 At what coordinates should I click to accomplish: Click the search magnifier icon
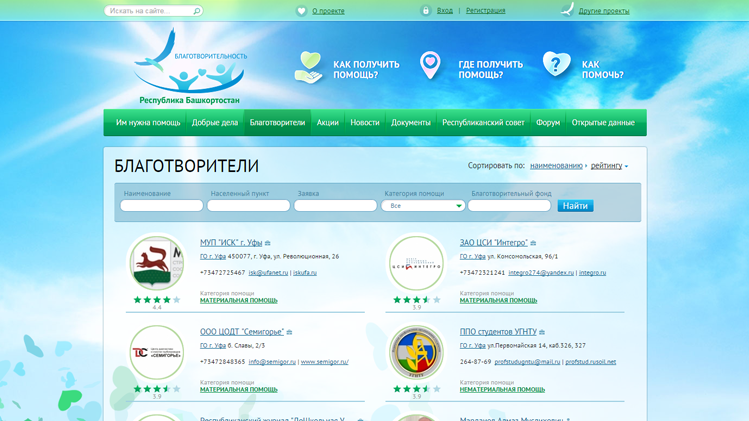point(196,11)
